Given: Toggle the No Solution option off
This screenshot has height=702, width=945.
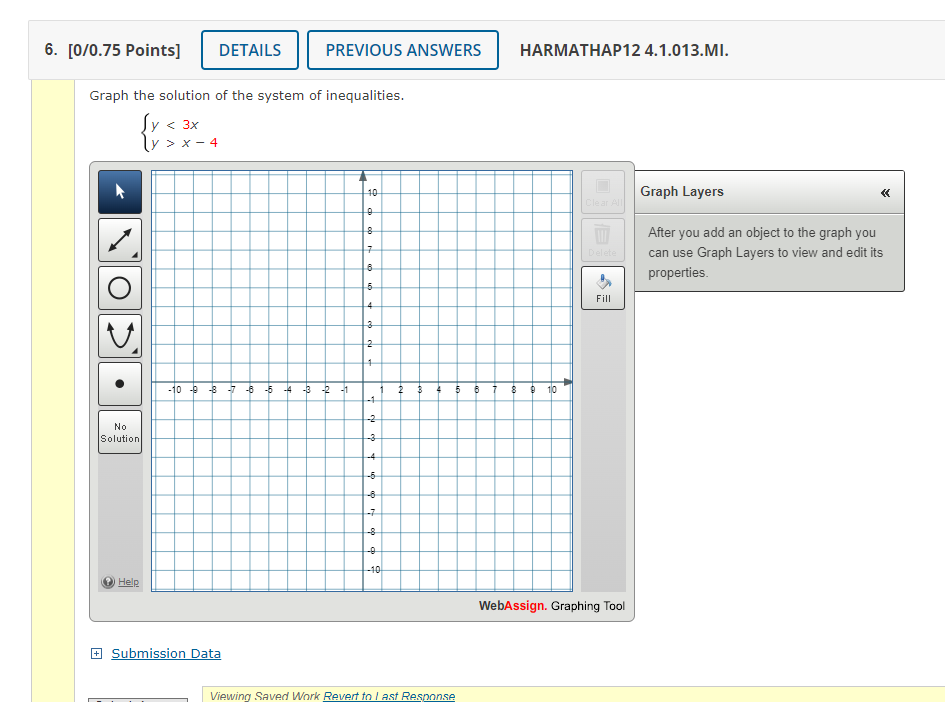Looking at the screenshot, I should (119, 431).
